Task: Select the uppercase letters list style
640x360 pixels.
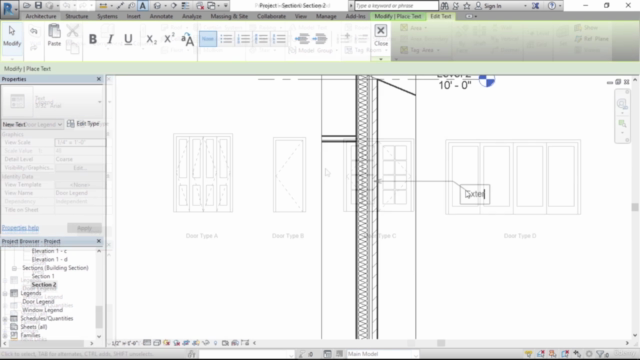Action: coord(280,39)
